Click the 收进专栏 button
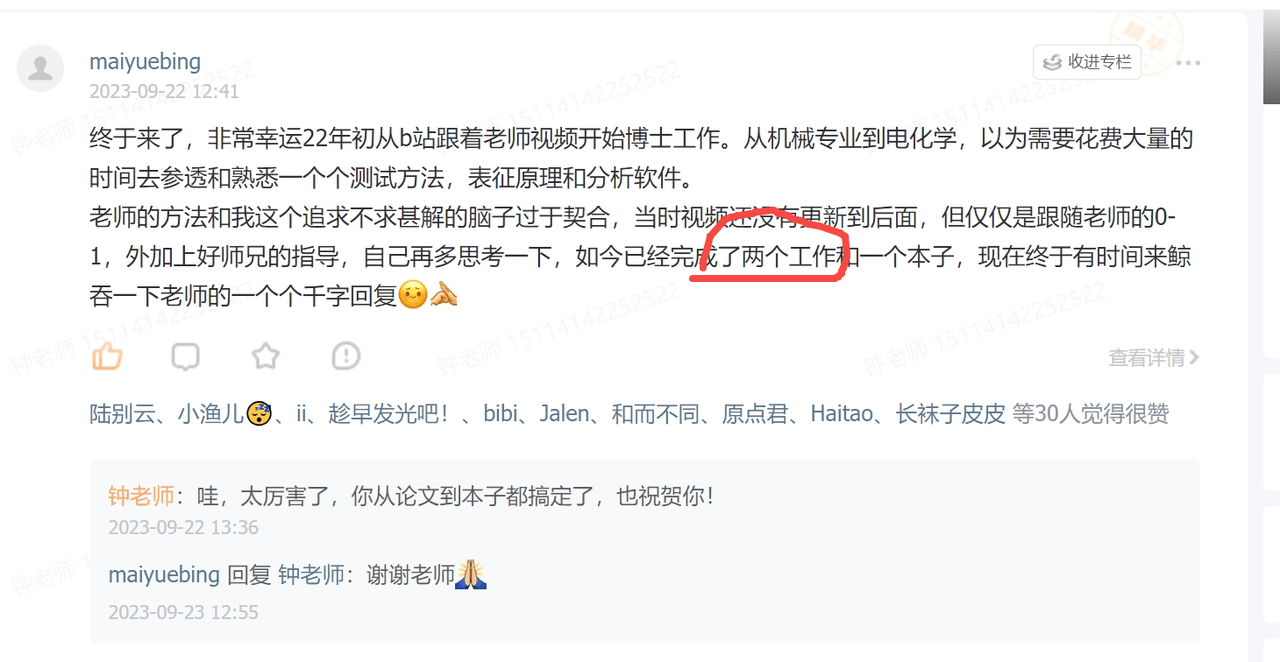This screenshot has width=1280, height=662. click(1087, 62)
